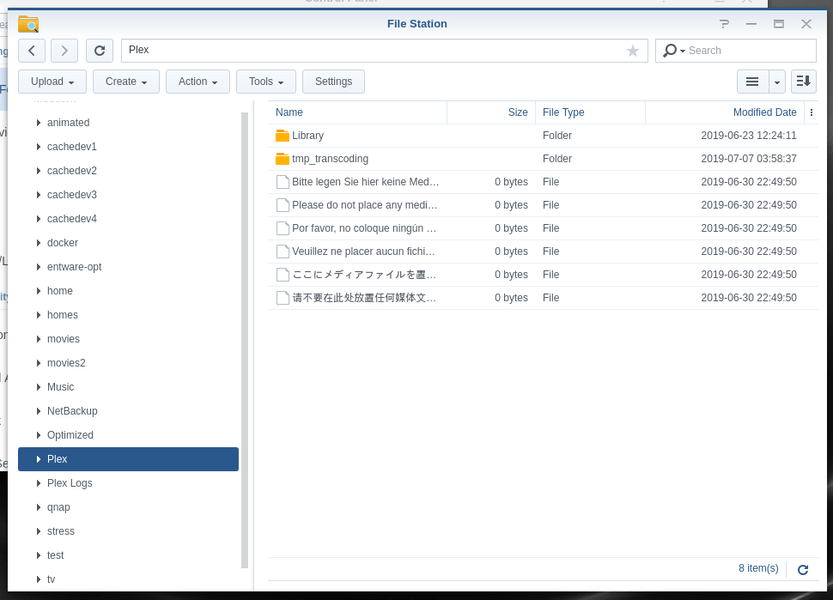Reload the folder using the toolbar refresh button
833x600 pixels.
[x=99, y=50]
